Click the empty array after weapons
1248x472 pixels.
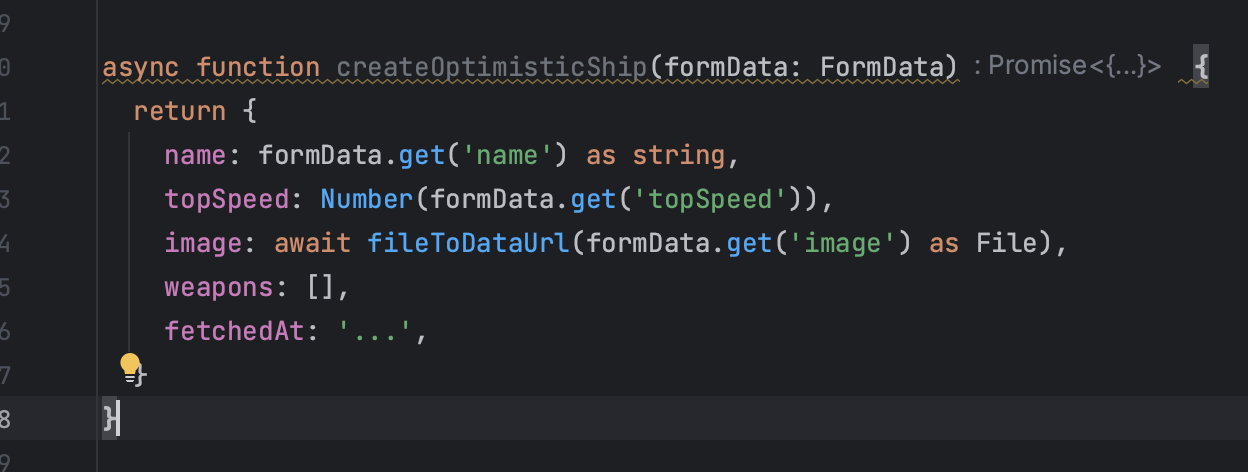click(321, 287)
